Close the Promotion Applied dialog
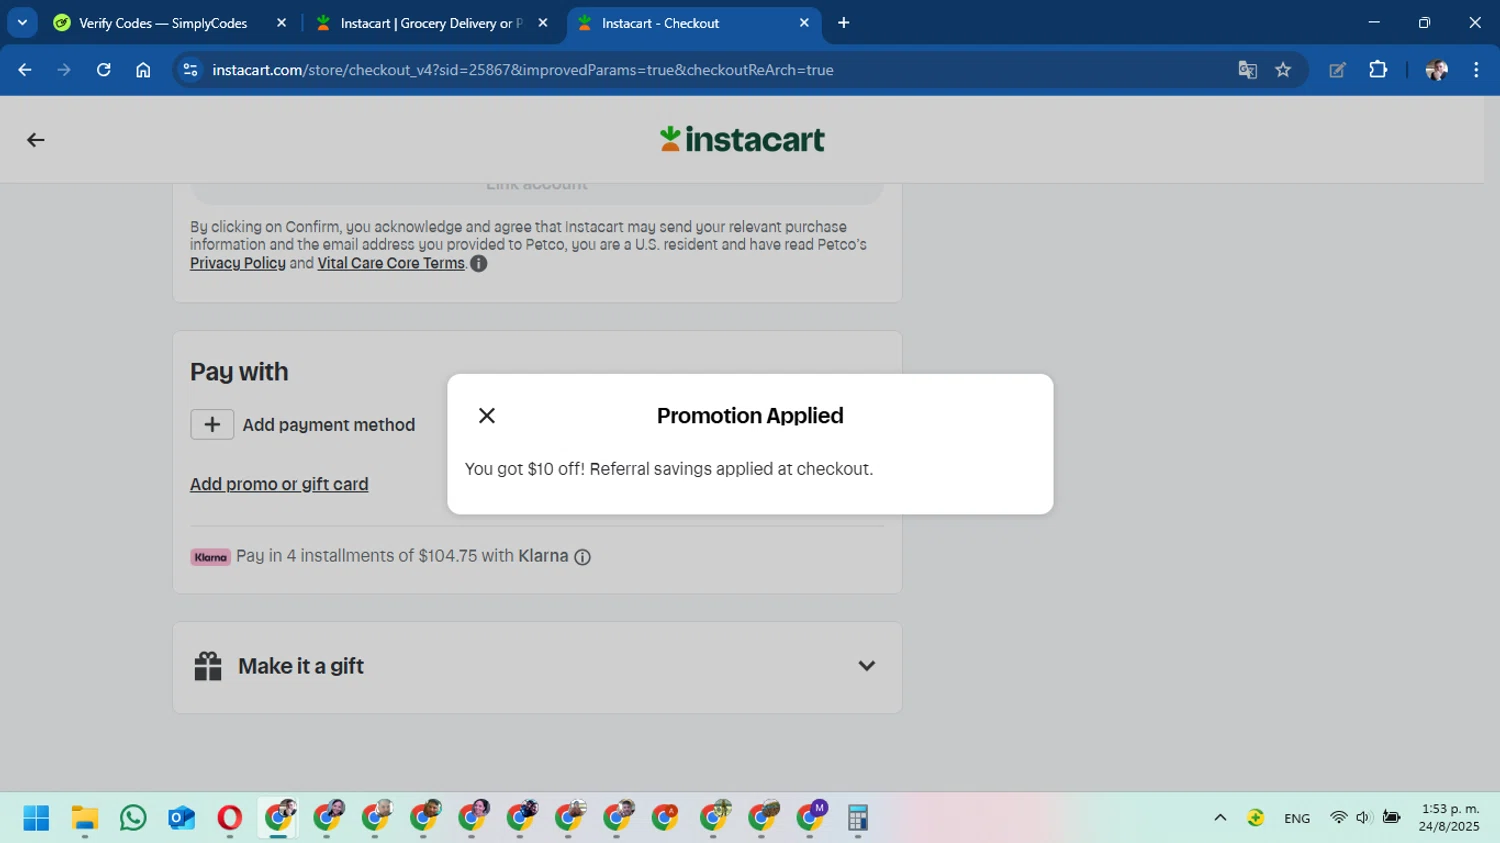 click(x=487, y=415)
